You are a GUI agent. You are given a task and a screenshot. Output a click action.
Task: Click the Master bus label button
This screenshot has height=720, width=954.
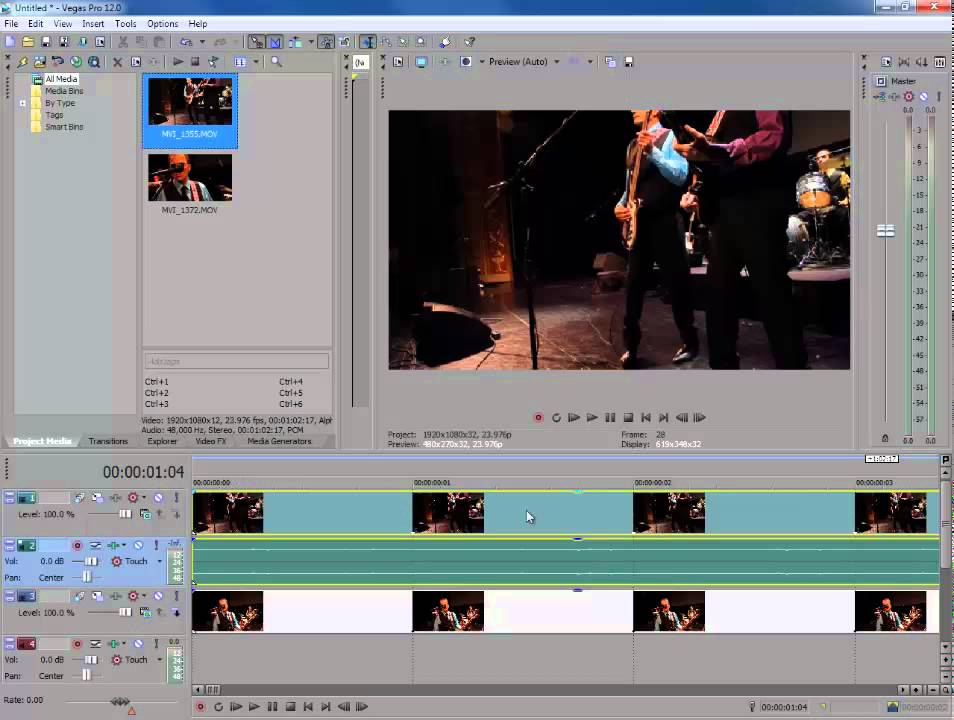pyautogui.click(x=903, y=81)
